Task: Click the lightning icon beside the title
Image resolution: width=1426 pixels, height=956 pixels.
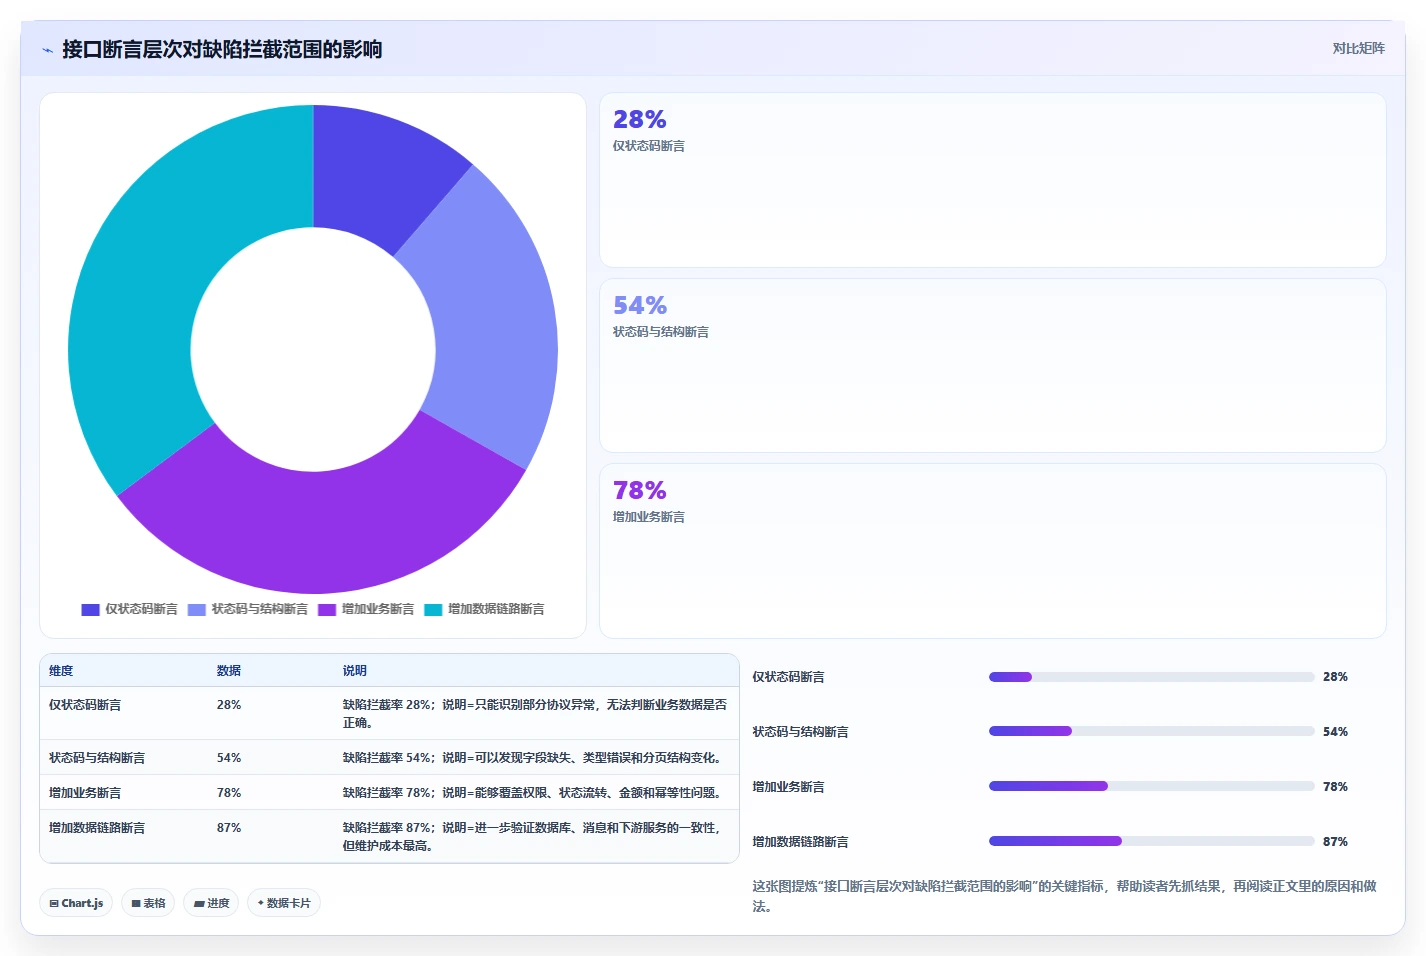Action: (47, 50)
